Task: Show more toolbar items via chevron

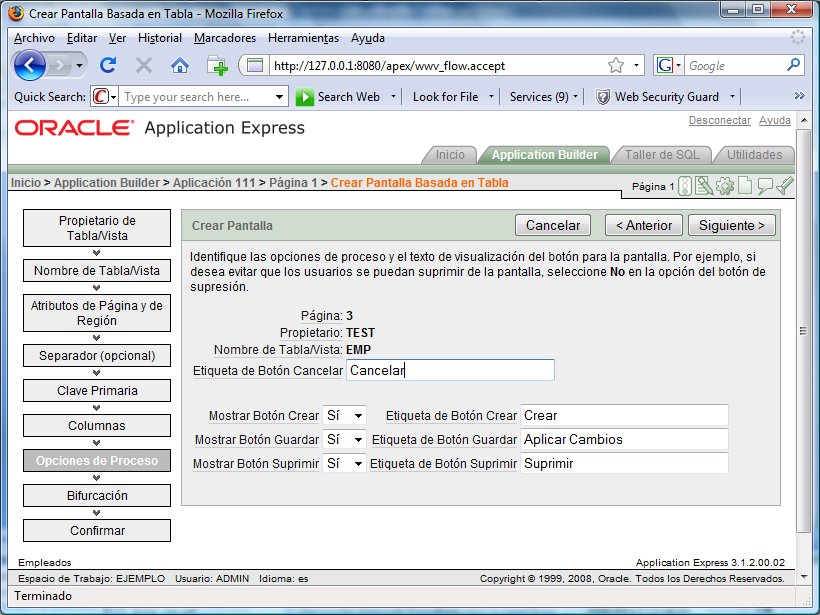Action: pyautogui.click(x=799, y=96)
